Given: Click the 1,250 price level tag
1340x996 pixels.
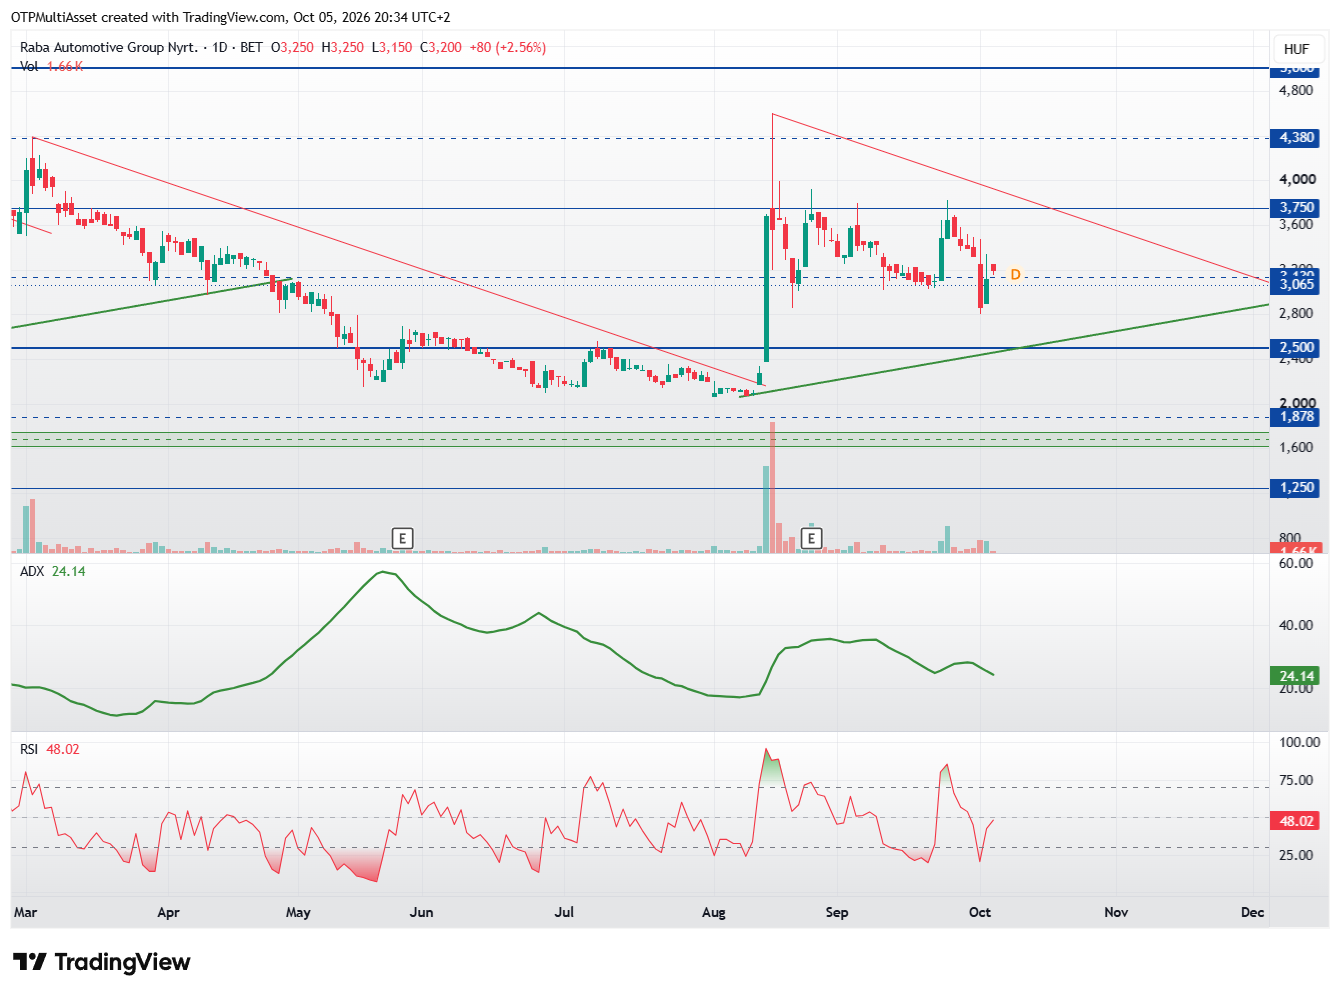Looking at the screenshot, I should point(1296,488).
